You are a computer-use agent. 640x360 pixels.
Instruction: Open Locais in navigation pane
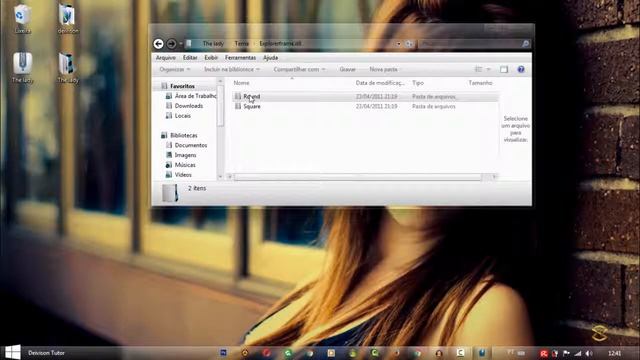(182, 116)
